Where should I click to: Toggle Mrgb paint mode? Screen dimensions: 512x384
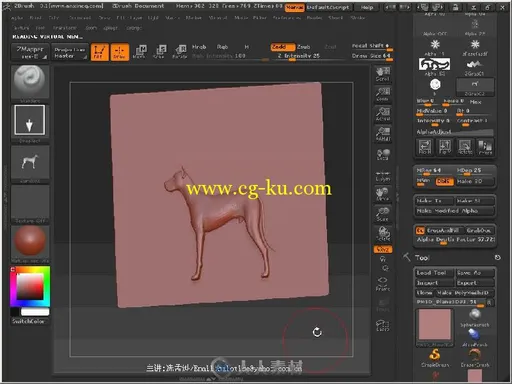[199, 47]
